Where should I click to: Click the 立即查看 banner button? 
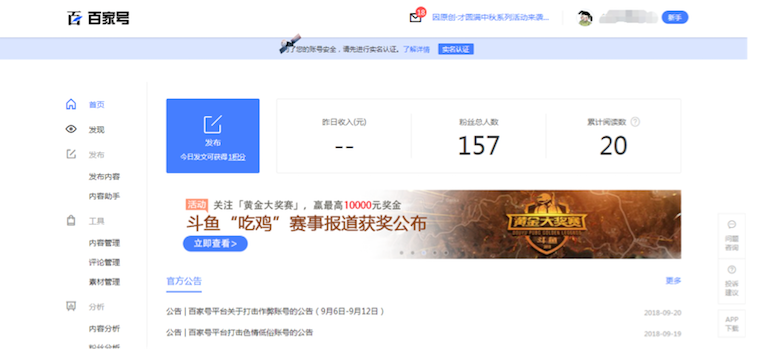pos(215,243)
